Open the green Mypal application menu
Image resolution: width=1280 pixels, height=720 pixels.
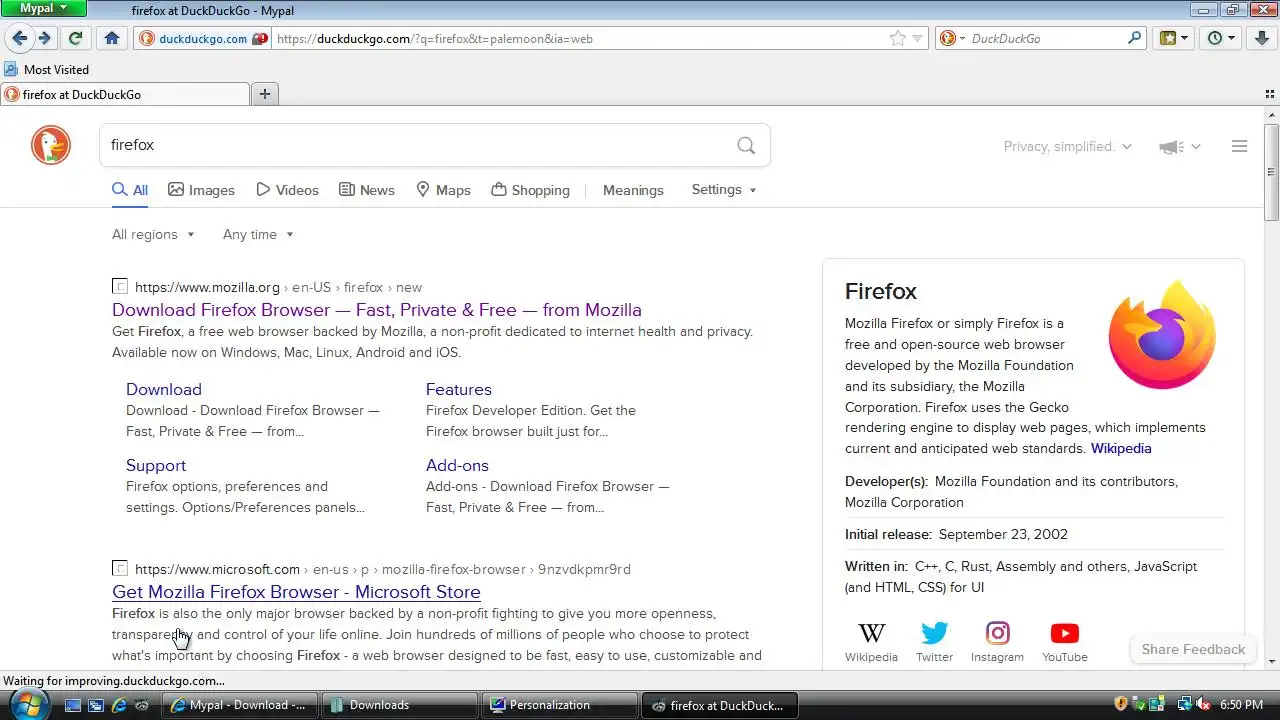43,8
